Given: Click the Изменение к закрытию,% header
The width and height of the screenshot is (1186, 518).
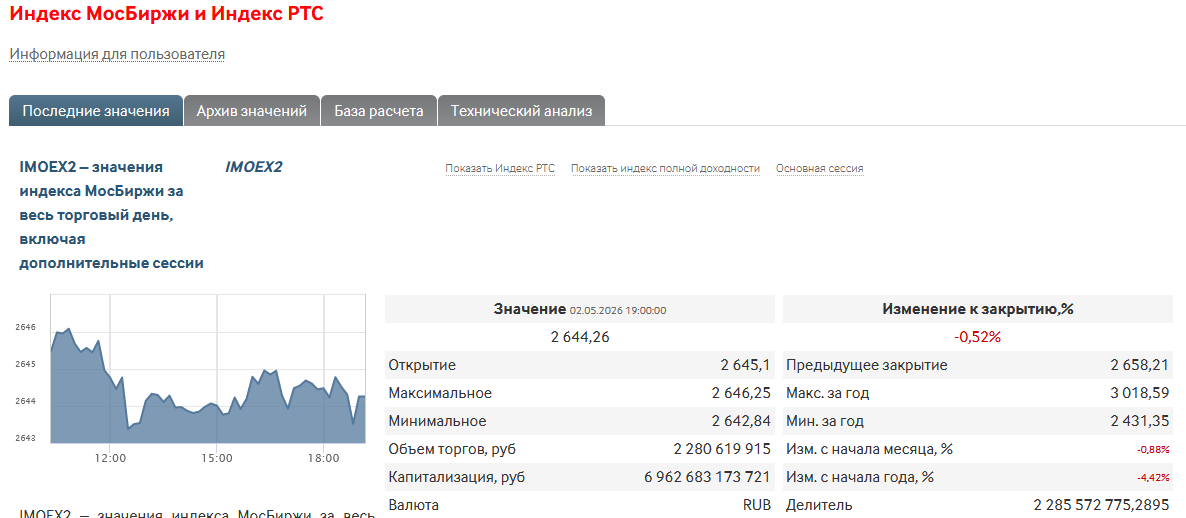Looking at the screenshot, I should (x=978, y=309).
